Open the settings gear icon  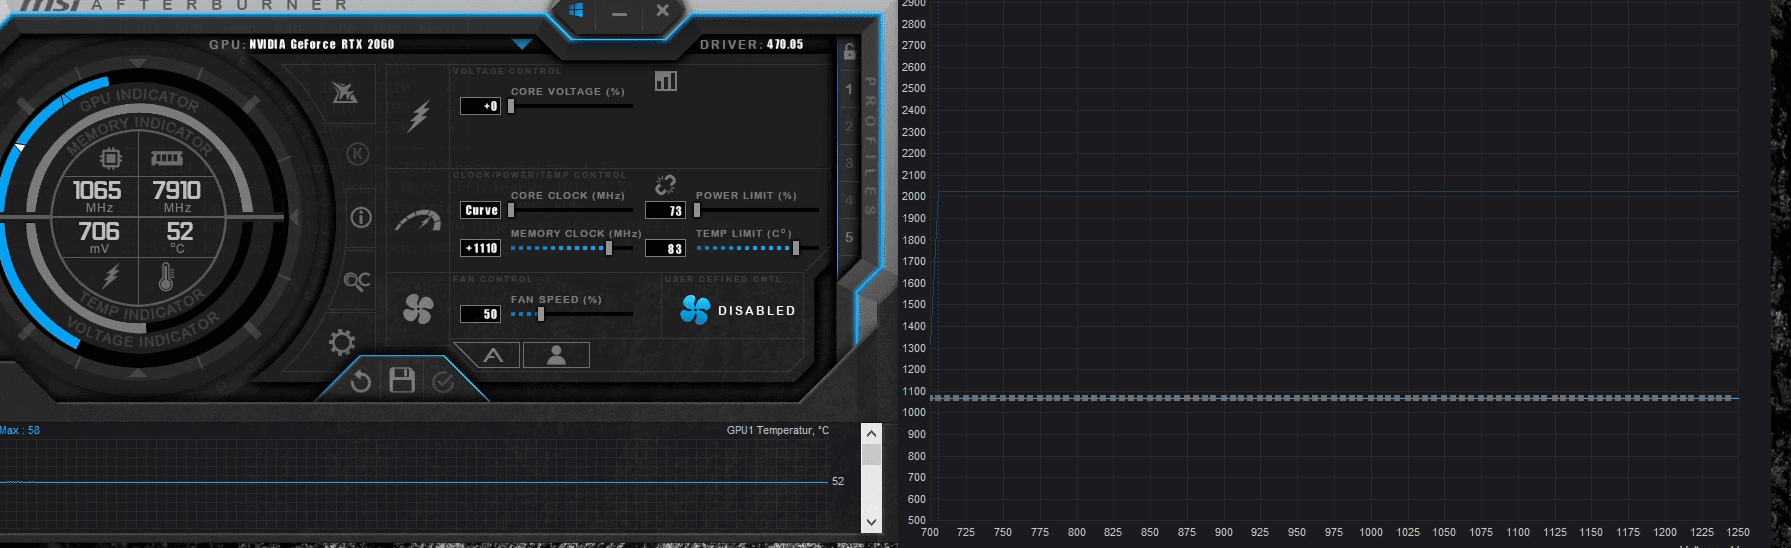(342, 343)
